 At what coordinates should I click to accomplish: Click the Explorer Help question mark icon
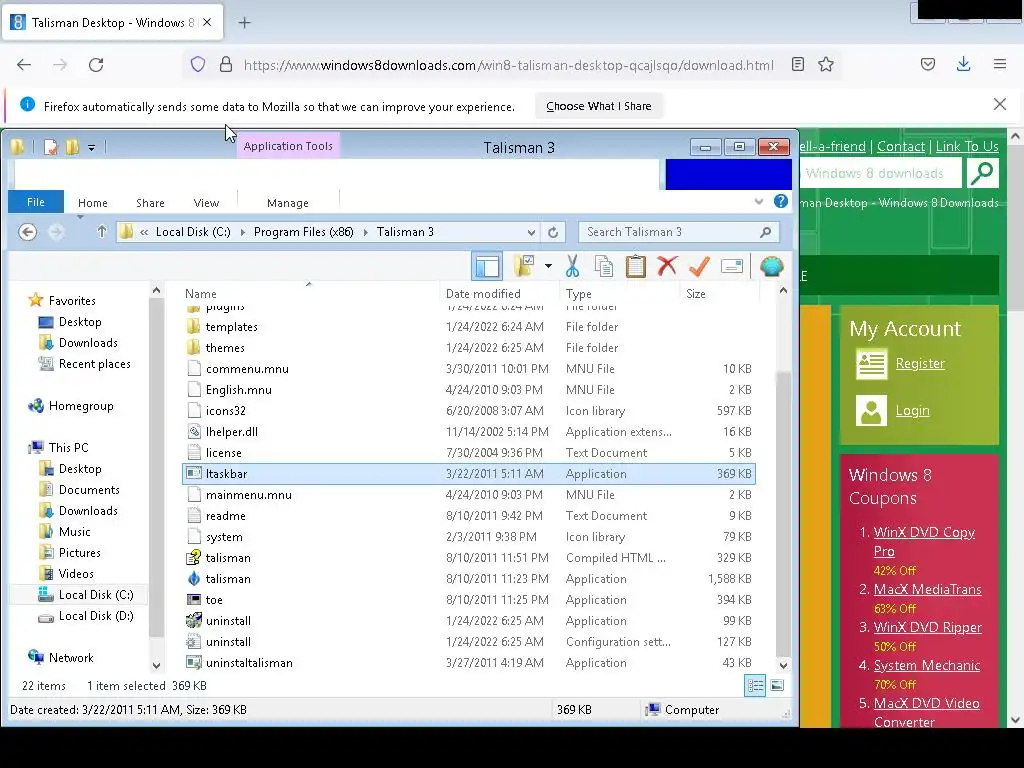pyautogui.click(x=780, y=201)
